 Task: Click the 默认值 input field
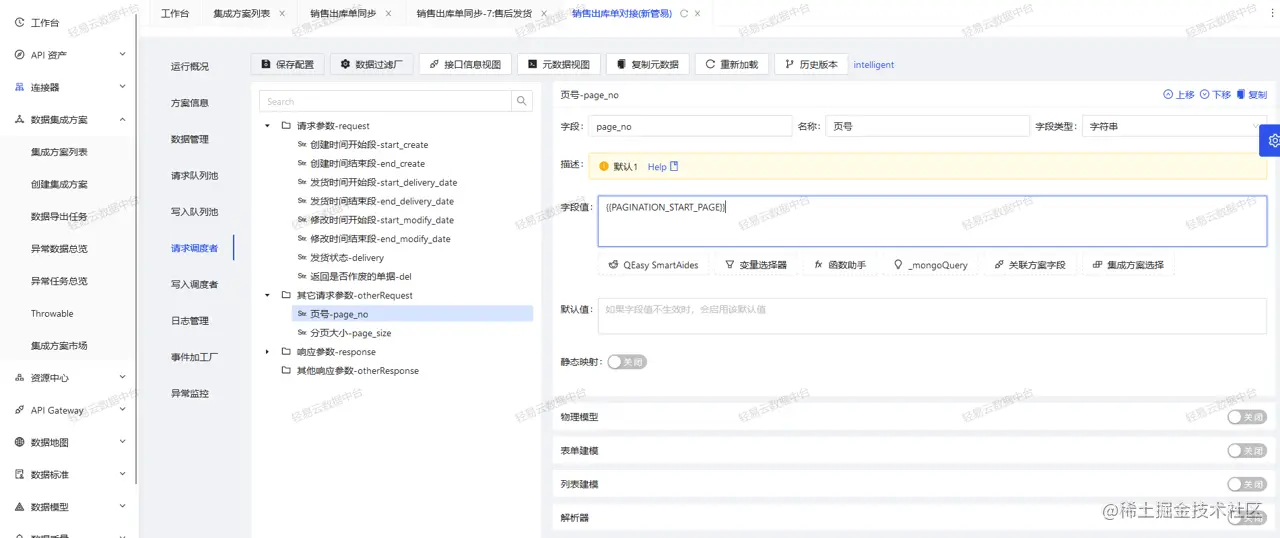coord(932,315)
